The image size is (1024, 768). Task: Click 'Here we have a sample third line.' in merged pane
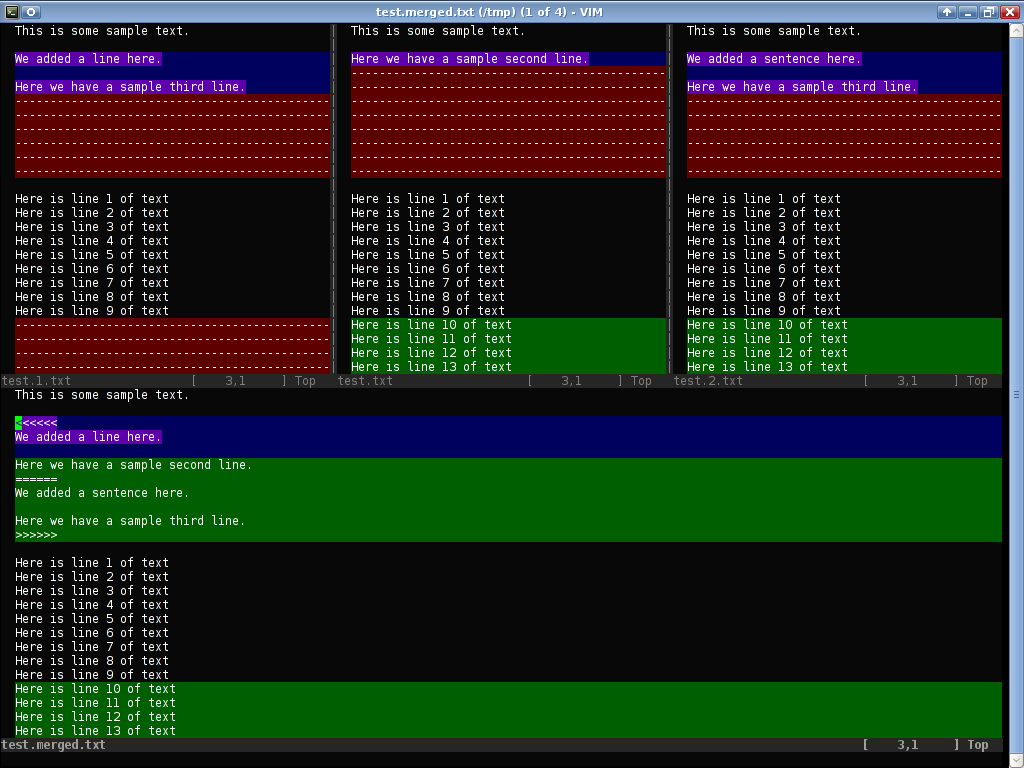coord(130,521)
